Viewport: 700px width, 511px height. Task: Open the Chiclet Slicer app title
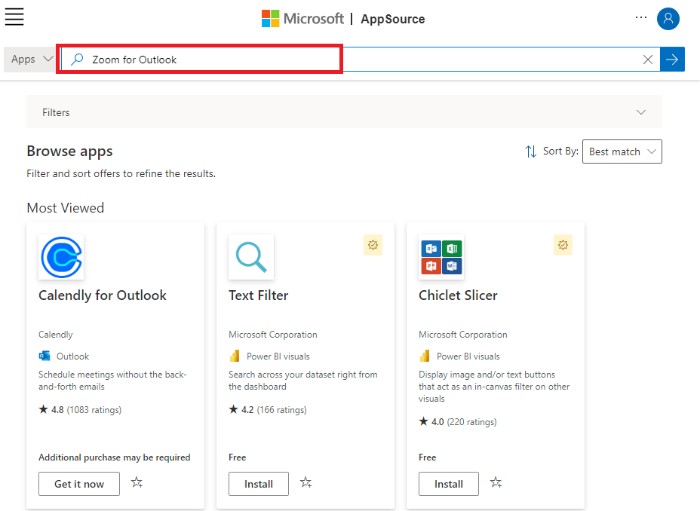(x=458, y=295)
